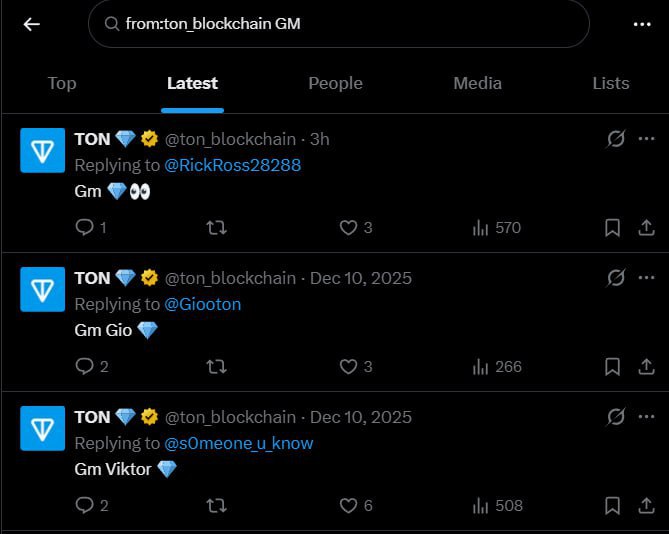Repost the 'Gm Viktor' post

point(215,506)
